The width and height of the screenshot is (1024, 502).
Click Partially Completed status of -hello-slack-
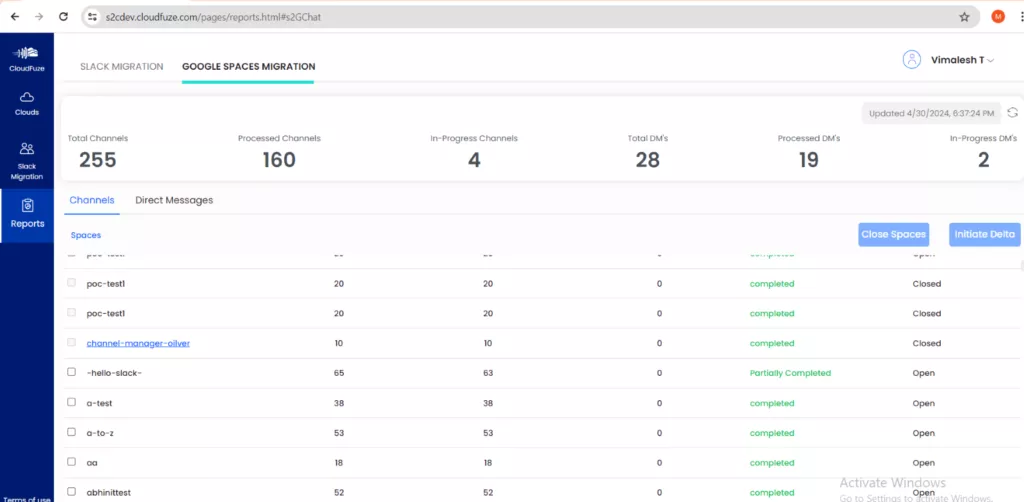pyautogui.click(x=790, y=373)
